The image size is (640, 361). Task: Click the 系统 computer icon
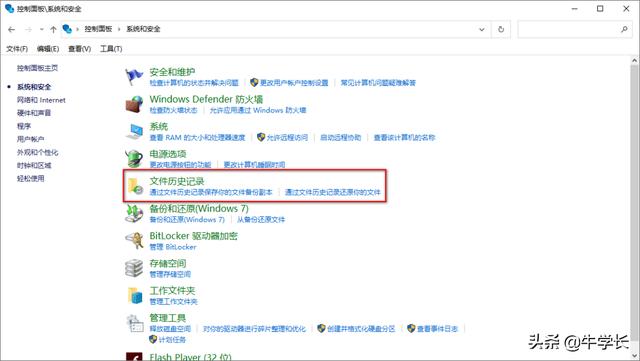pyautogui.click(x=134, y=131)
